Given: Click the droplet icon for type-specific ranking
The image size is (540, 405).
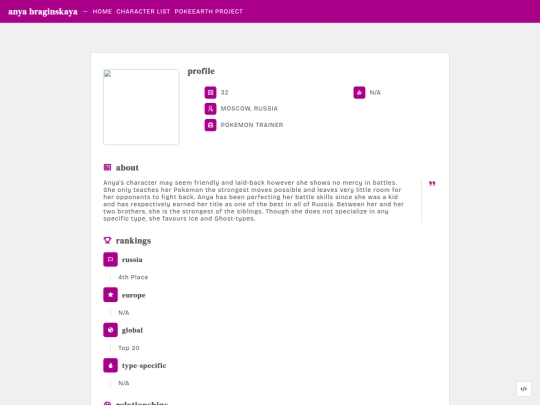Looking at the screenshot, I should [110, 365].
